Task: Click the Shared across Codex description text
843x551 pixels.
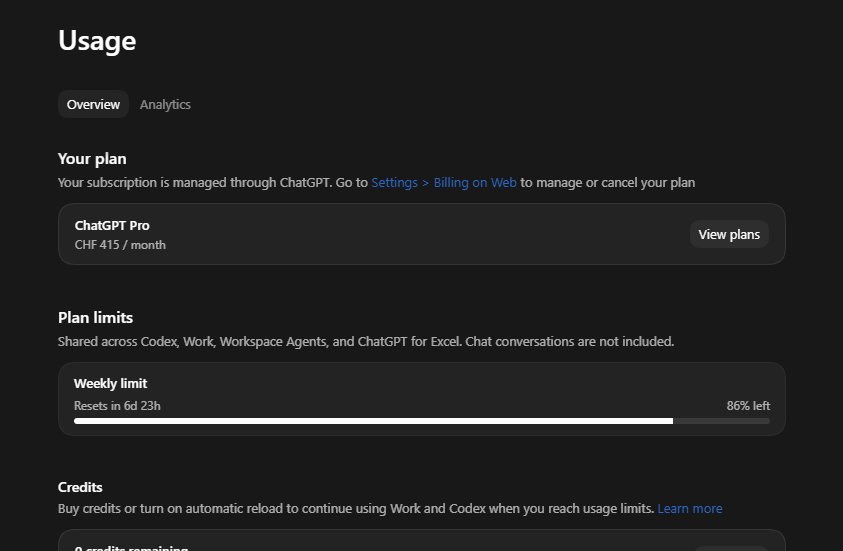Action: point(366,342)
